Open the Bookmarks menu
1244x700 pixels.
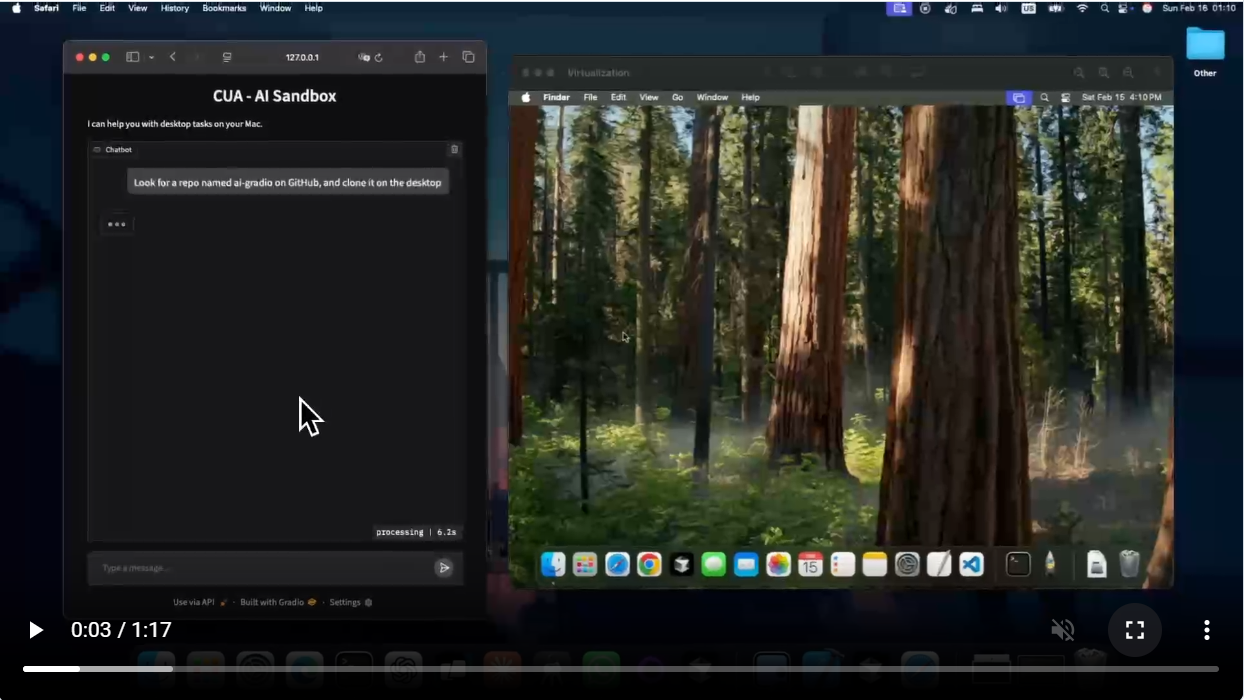click(224, 8)
